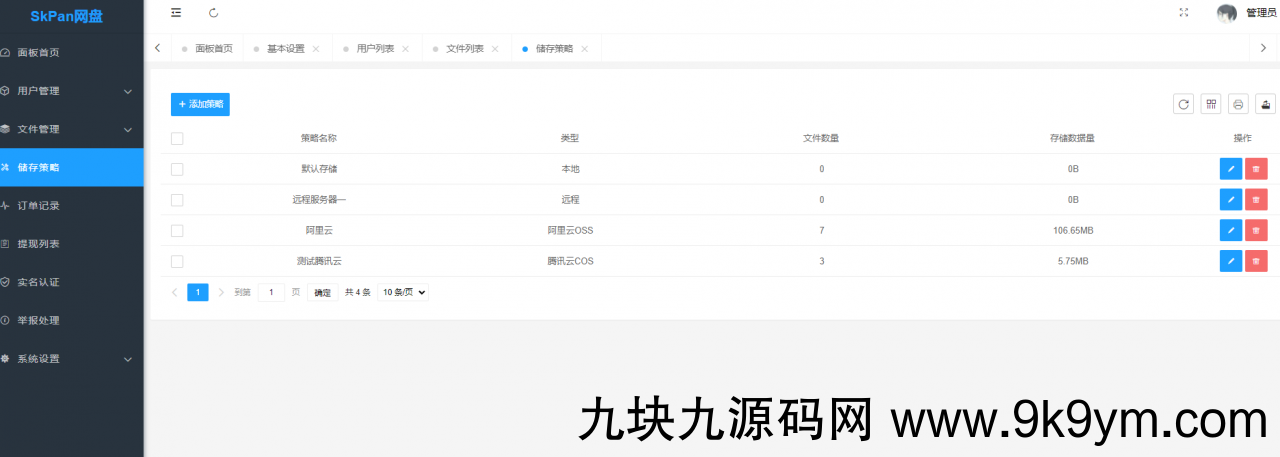The image size is (1280, 457).
Task: Select all rows with header checkbox
Action: pos(177,138)
